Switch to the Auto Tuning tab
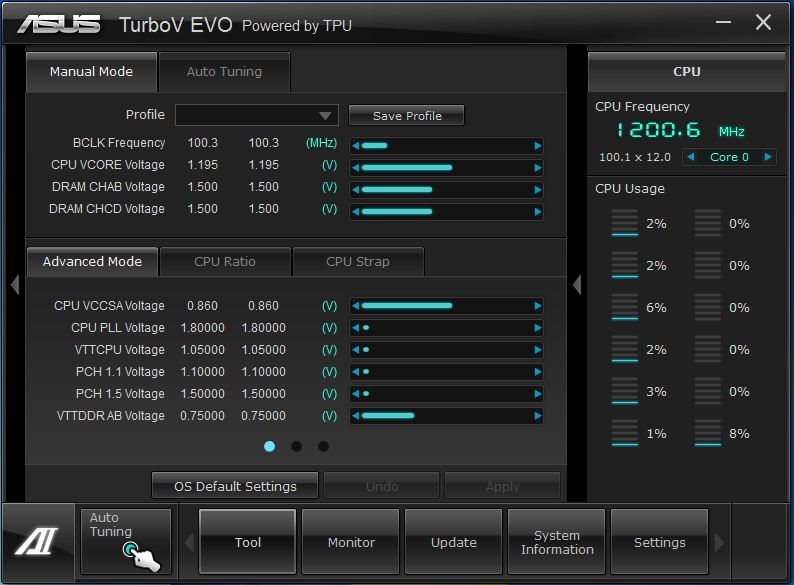794x585 pixels. (224, 72)
